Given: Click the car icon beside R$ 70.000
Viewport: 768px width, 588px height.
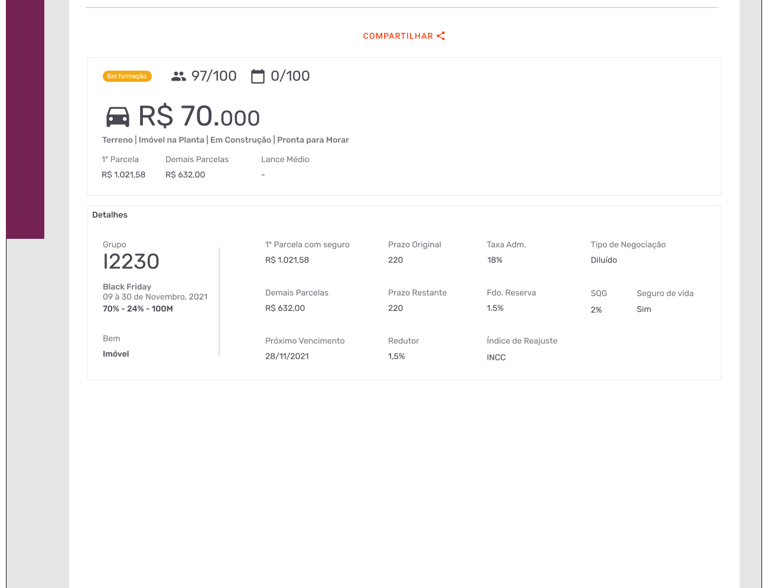Looking at the screenshot, I should tap(117, 117).
